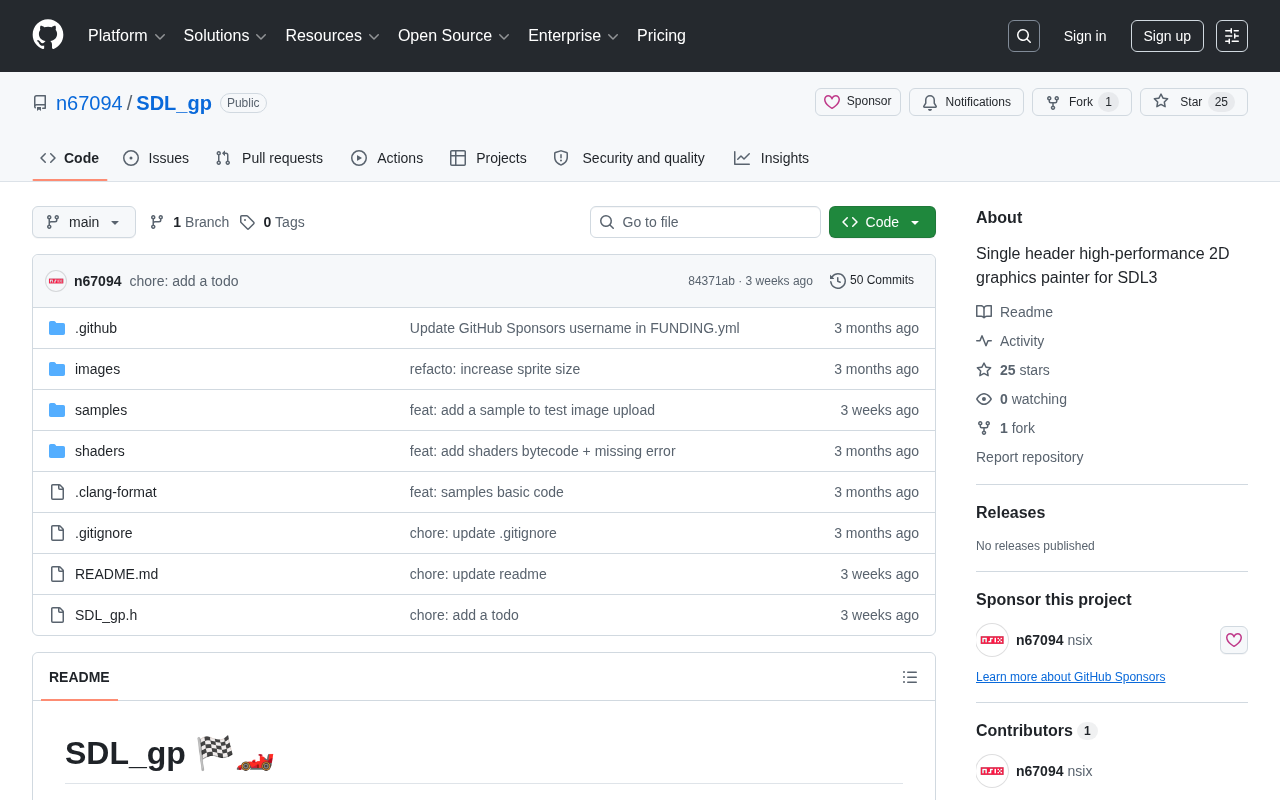Click the search magnifier icon in header
The image size is (1280, 800).
[x=1024, y=36]
